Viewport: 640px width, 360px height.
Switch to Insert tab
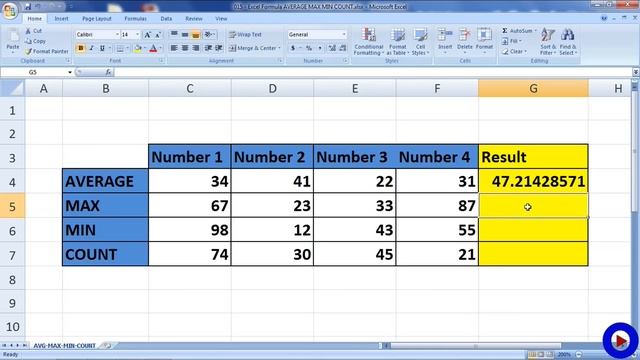tap(62, 19)
